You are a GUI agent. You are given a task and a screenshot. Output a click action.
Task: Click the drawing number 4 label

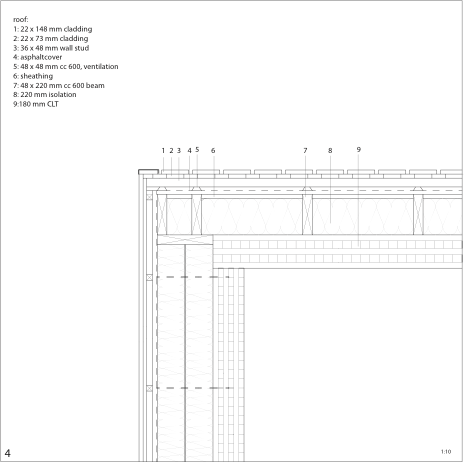pos(8,453)
